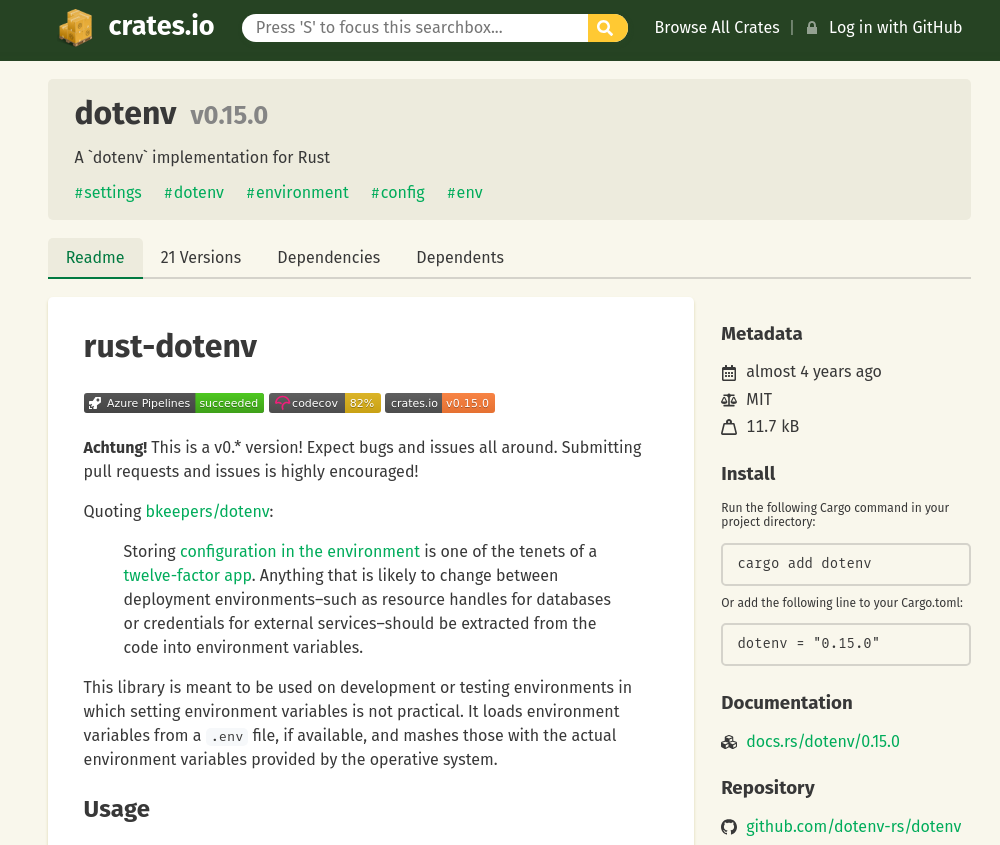Click the Repository sidebar heading

pyautogui.click(x=768, y=788)
